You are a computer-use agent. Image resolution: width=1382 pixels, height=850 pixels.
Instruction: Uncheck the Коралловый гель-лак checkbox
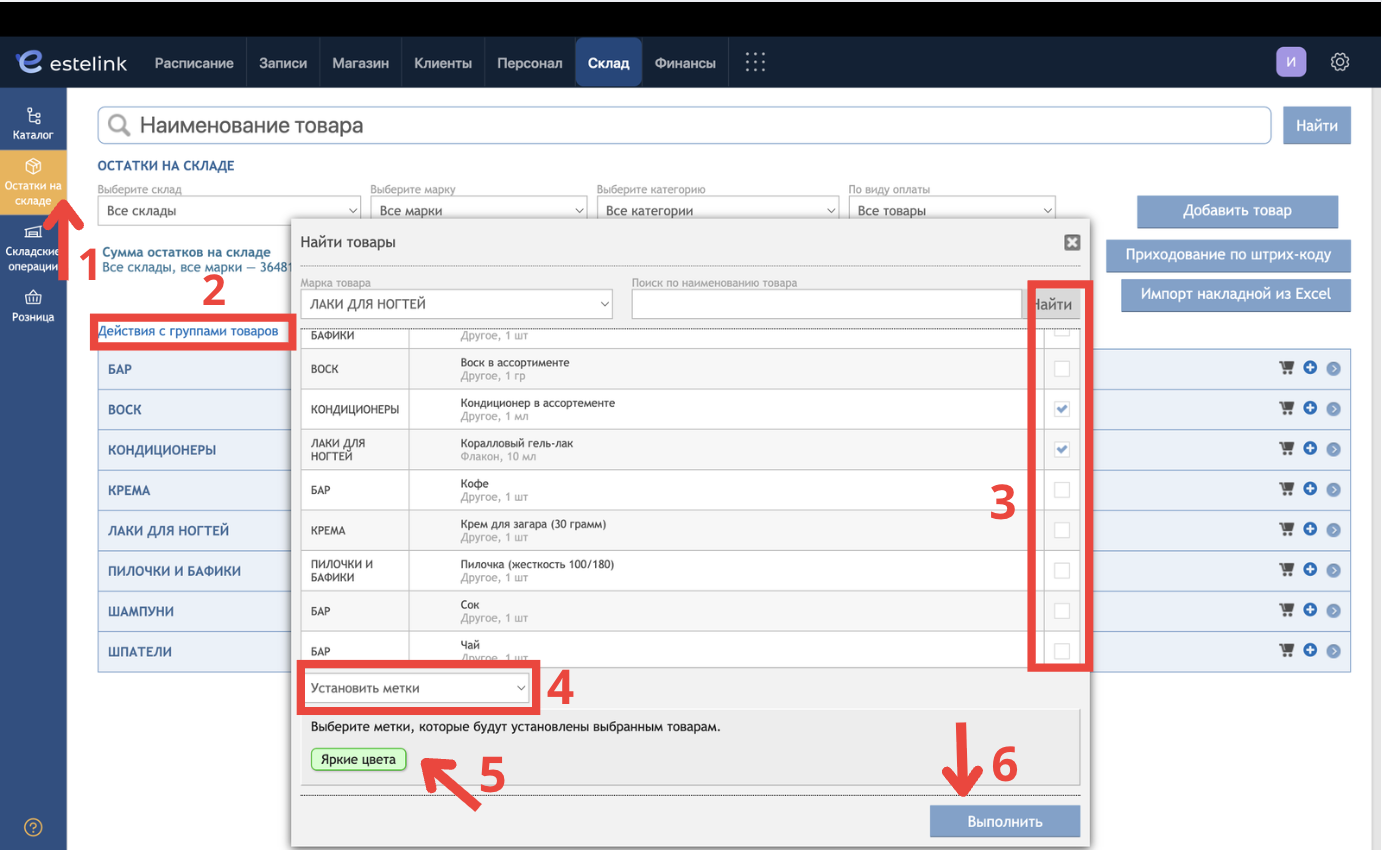1062,449
